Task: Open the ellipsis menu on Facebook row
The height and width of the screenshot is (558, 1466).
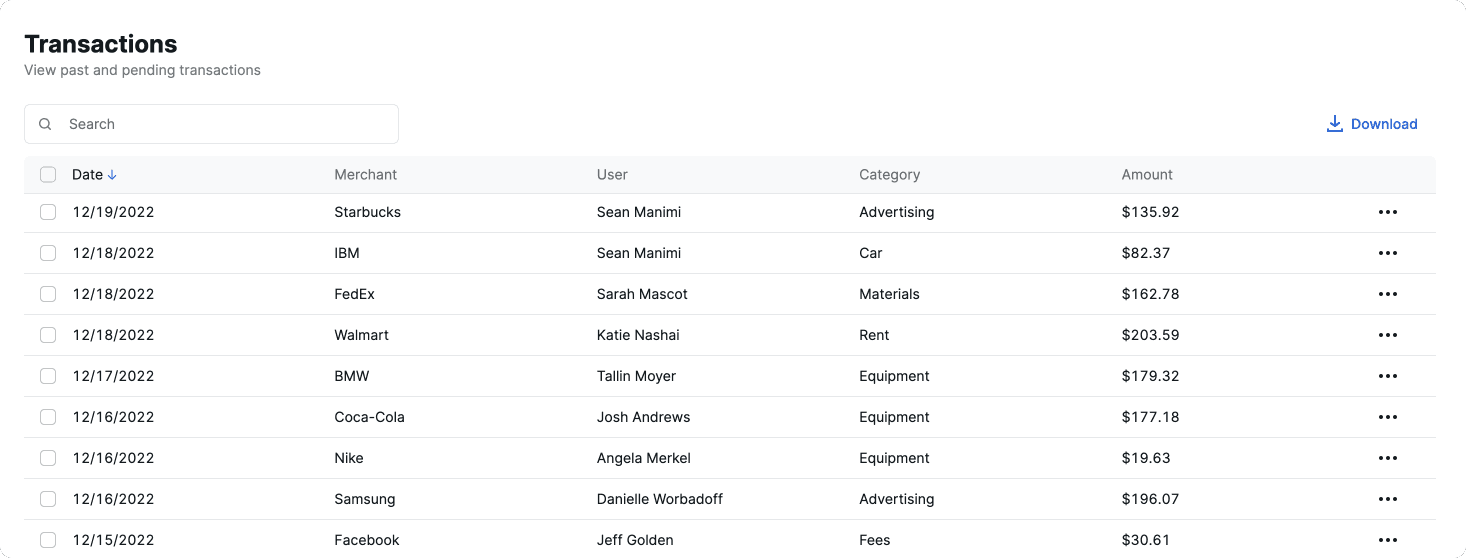Action: click(1387, 540)
